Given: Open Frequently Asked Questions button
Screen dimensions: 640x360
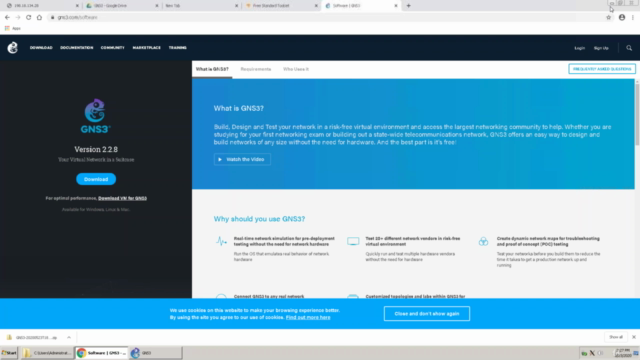Looking at the screenshot, I should click(x=602, y=69).
